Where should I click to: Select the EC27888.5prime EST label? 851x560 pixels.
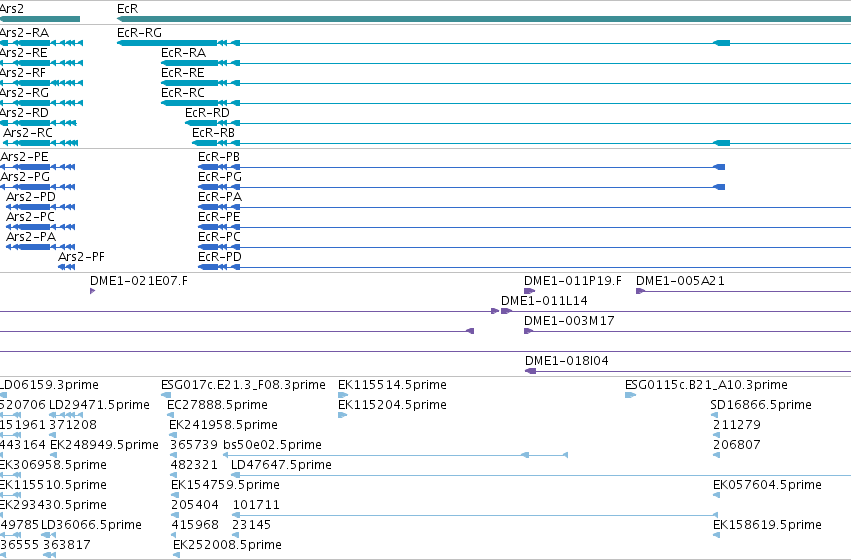tap(218, 405)
